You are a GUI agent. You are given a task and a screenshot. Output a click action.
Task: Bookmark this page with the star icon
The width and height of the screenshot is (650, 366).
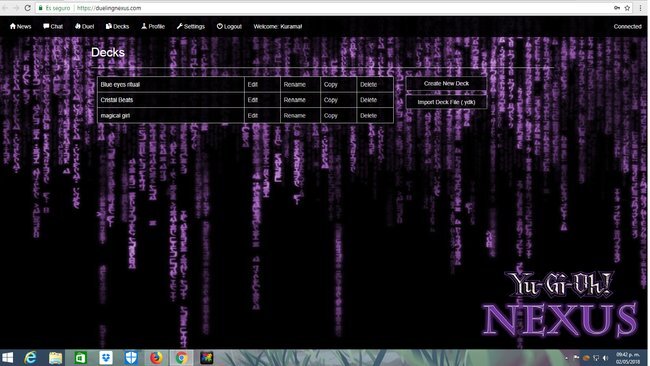tap(627, 8)
